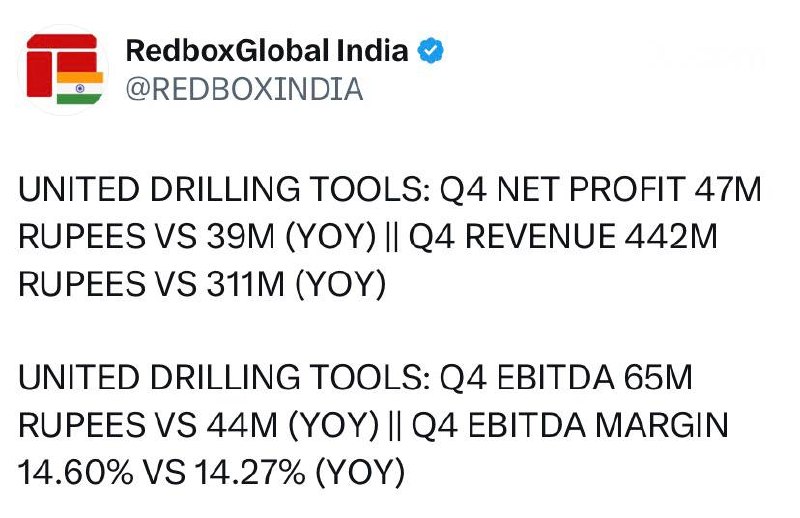Click the first paragraph about Q4 net profit
Screen dimensions: 800x518
click(390, 236)
